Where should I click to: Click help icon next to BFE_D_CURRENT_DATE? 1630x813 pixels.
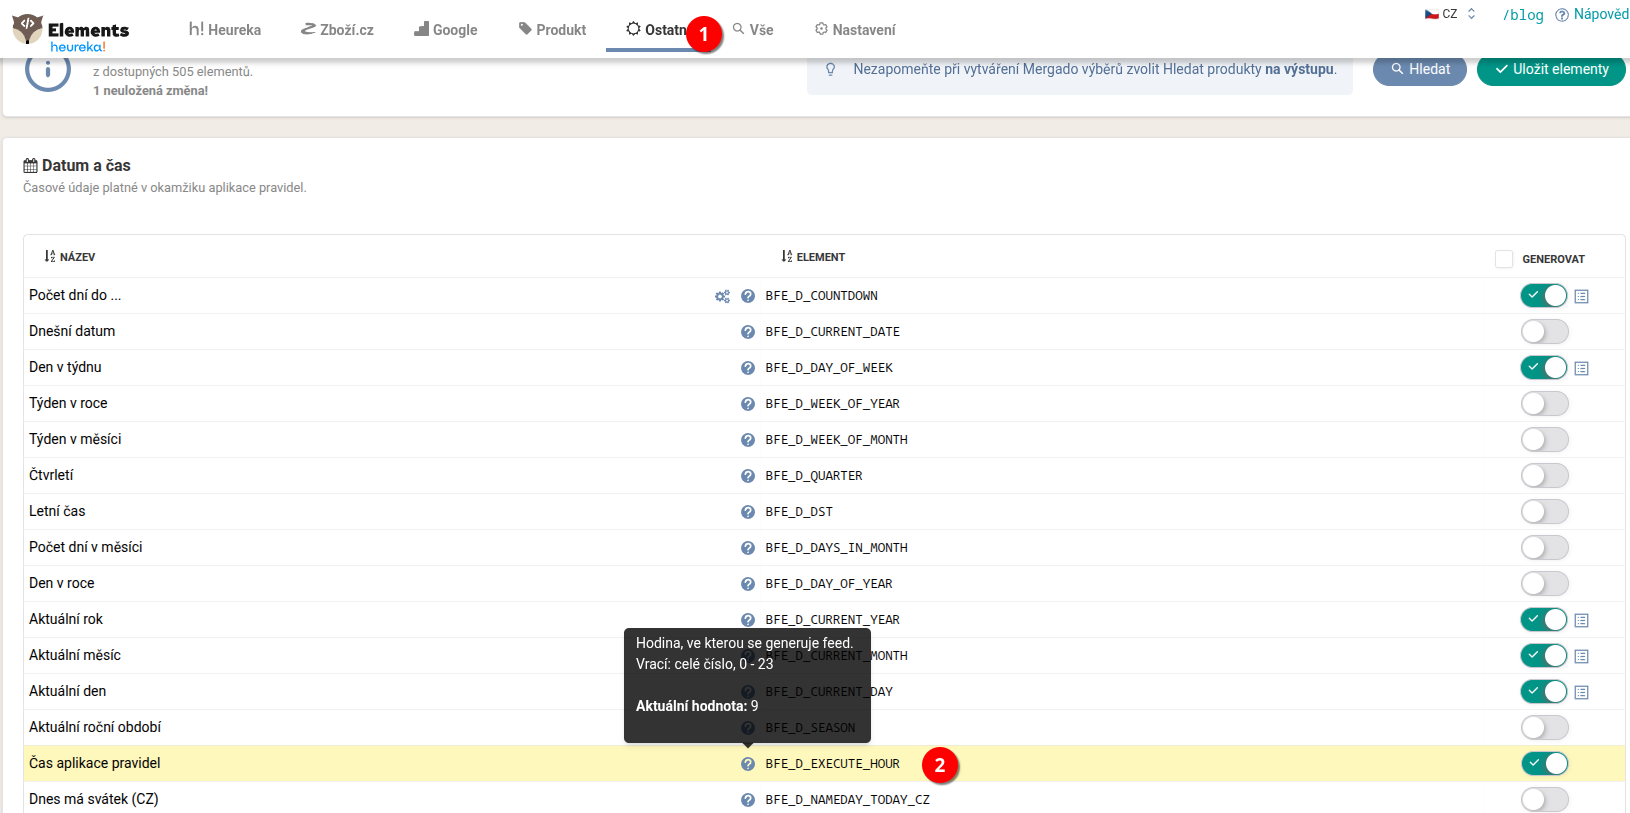tap(748, 332)
